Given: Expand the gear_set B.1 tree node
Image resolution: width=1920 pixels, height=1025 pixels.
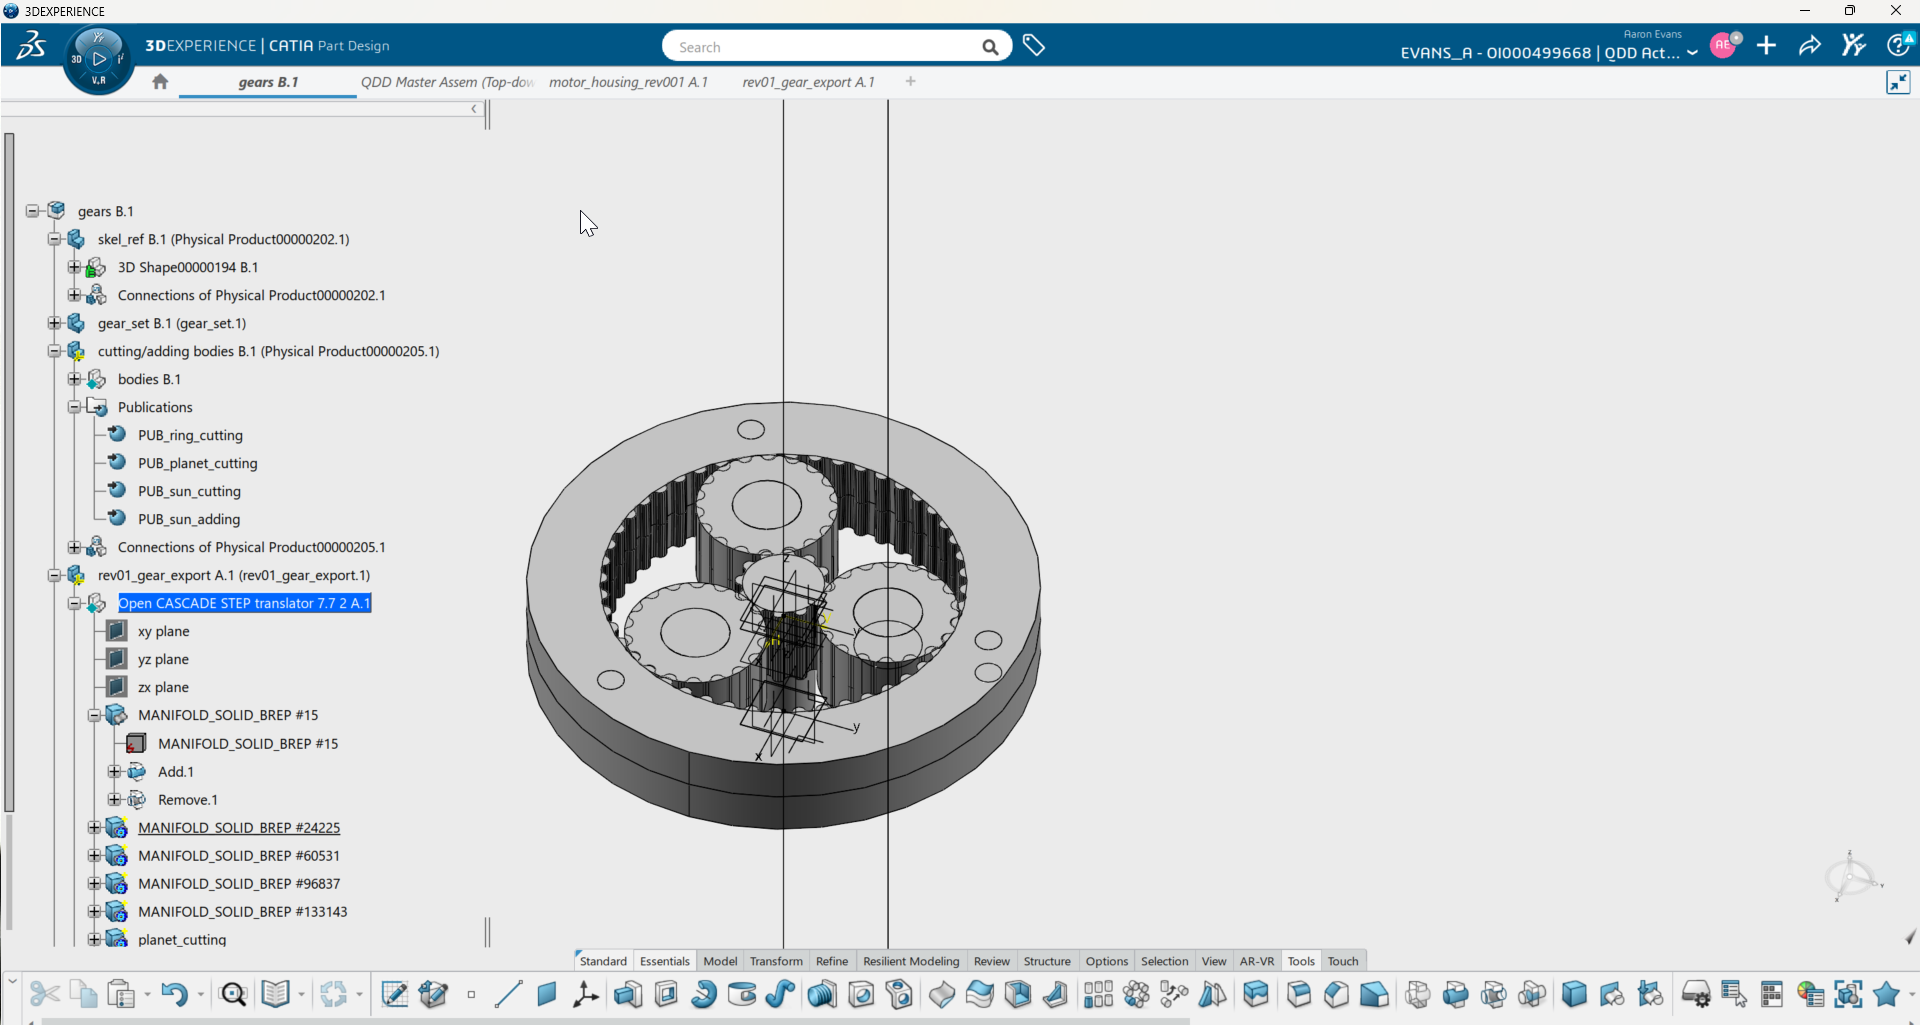Looking at the screenshot, I should [x=54, y=323].
